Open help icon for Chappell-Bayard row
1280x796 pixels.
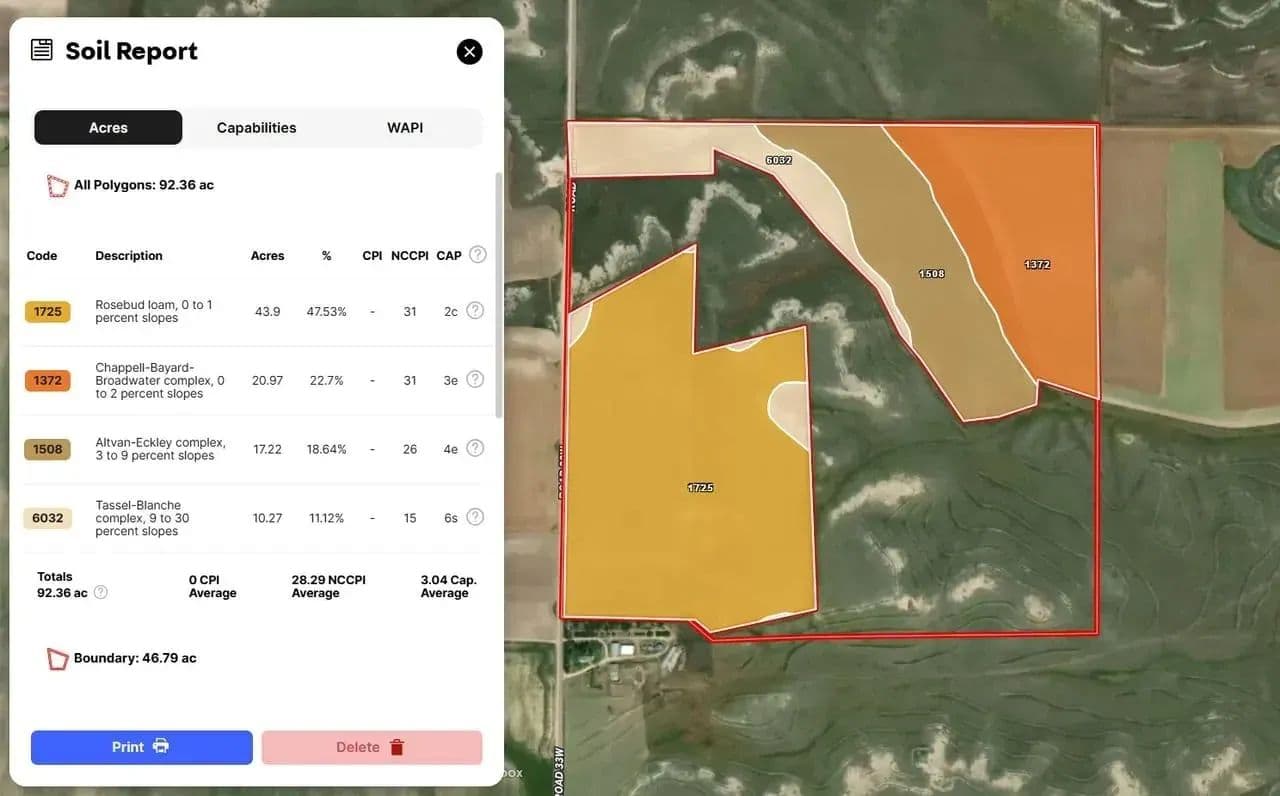pos(475,380)
